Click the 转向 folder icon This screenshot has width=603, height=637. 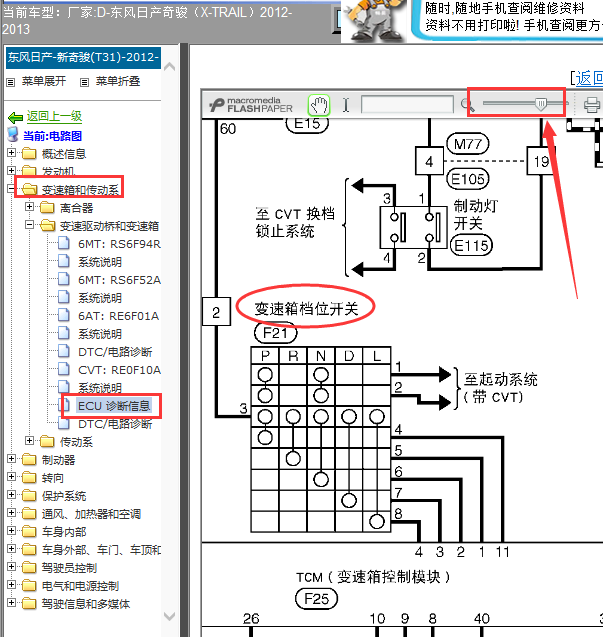click(29, 477)
